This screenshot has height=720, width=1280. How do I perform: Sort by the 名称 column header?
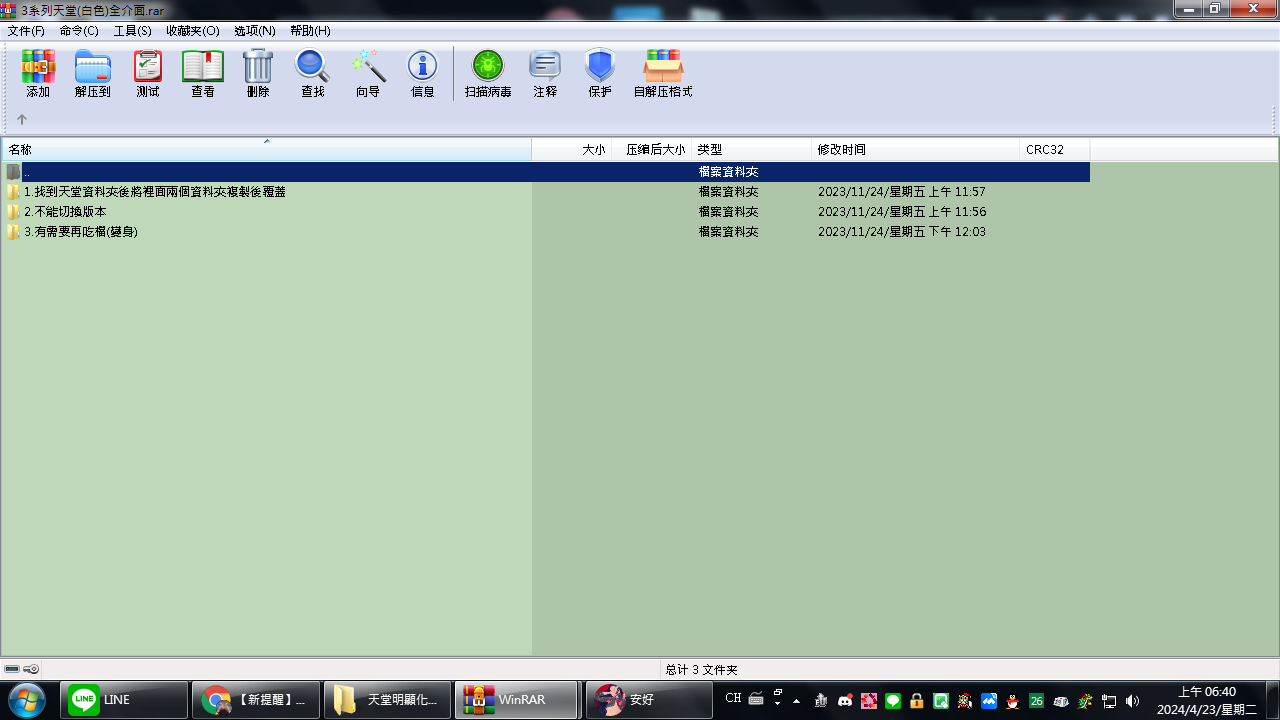tap(267, 149)
